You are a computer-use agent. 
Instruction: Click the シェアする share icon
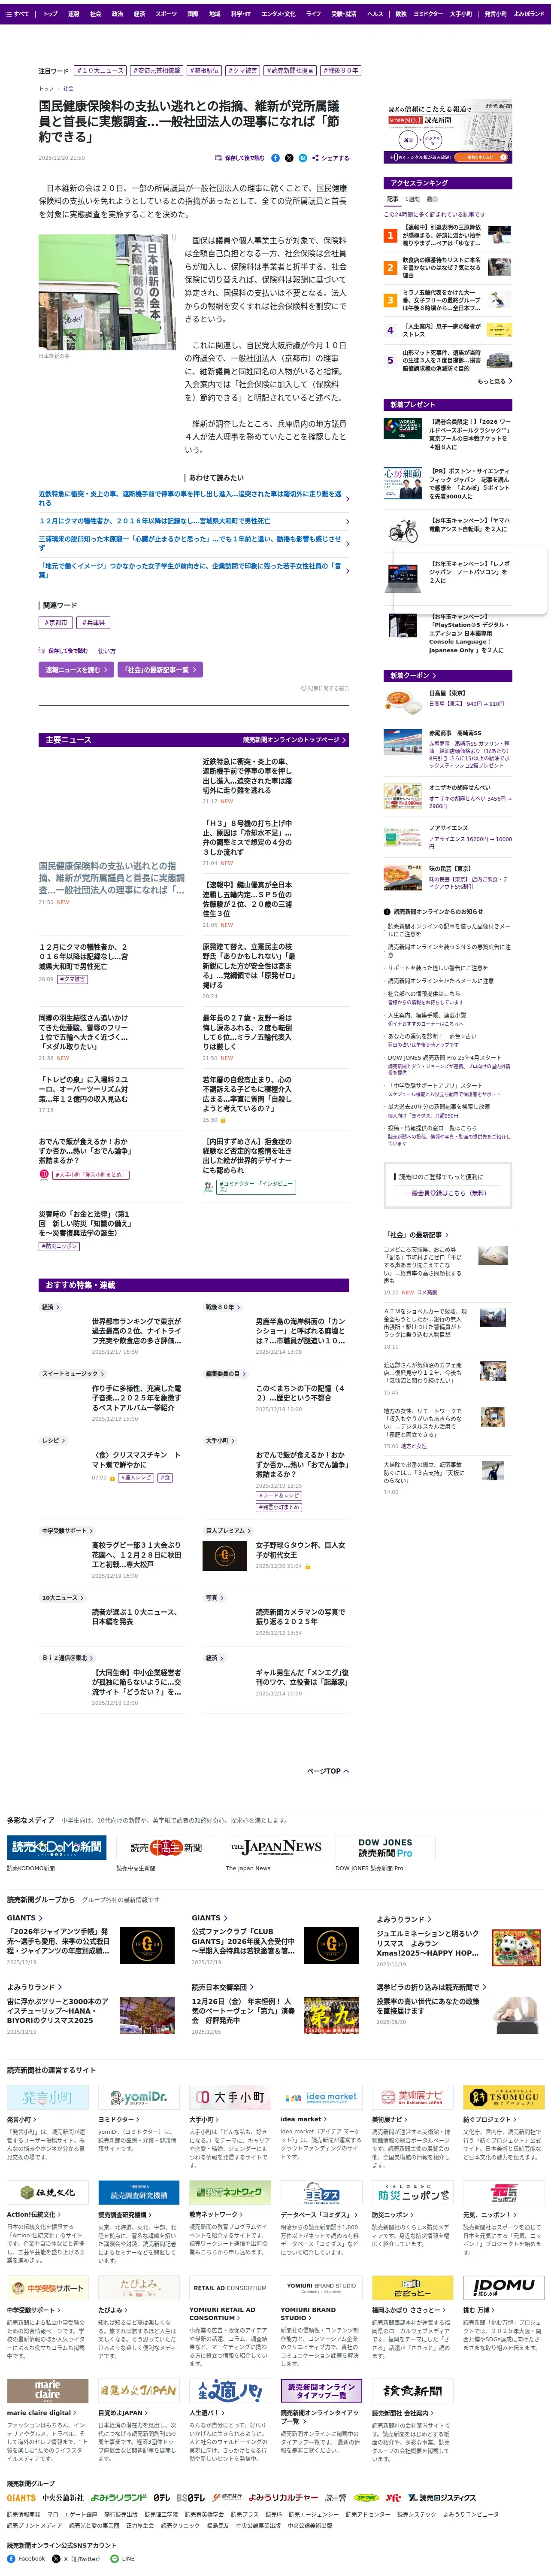pos(331,158)
